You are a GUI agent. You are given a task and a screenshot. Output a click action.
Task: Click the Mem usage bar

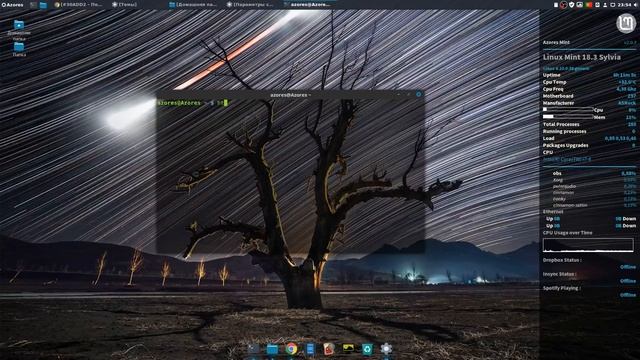(568, 117)
